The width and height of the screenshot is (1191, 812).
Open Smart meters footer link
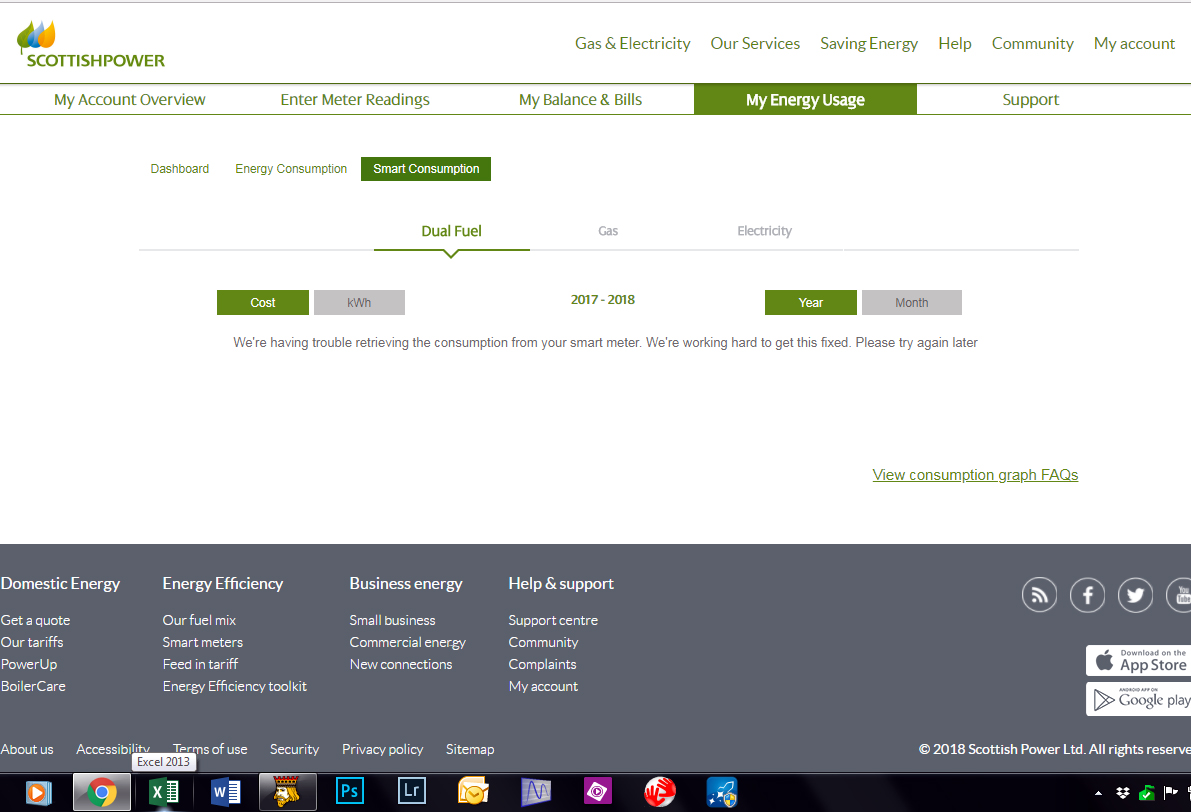203,642
